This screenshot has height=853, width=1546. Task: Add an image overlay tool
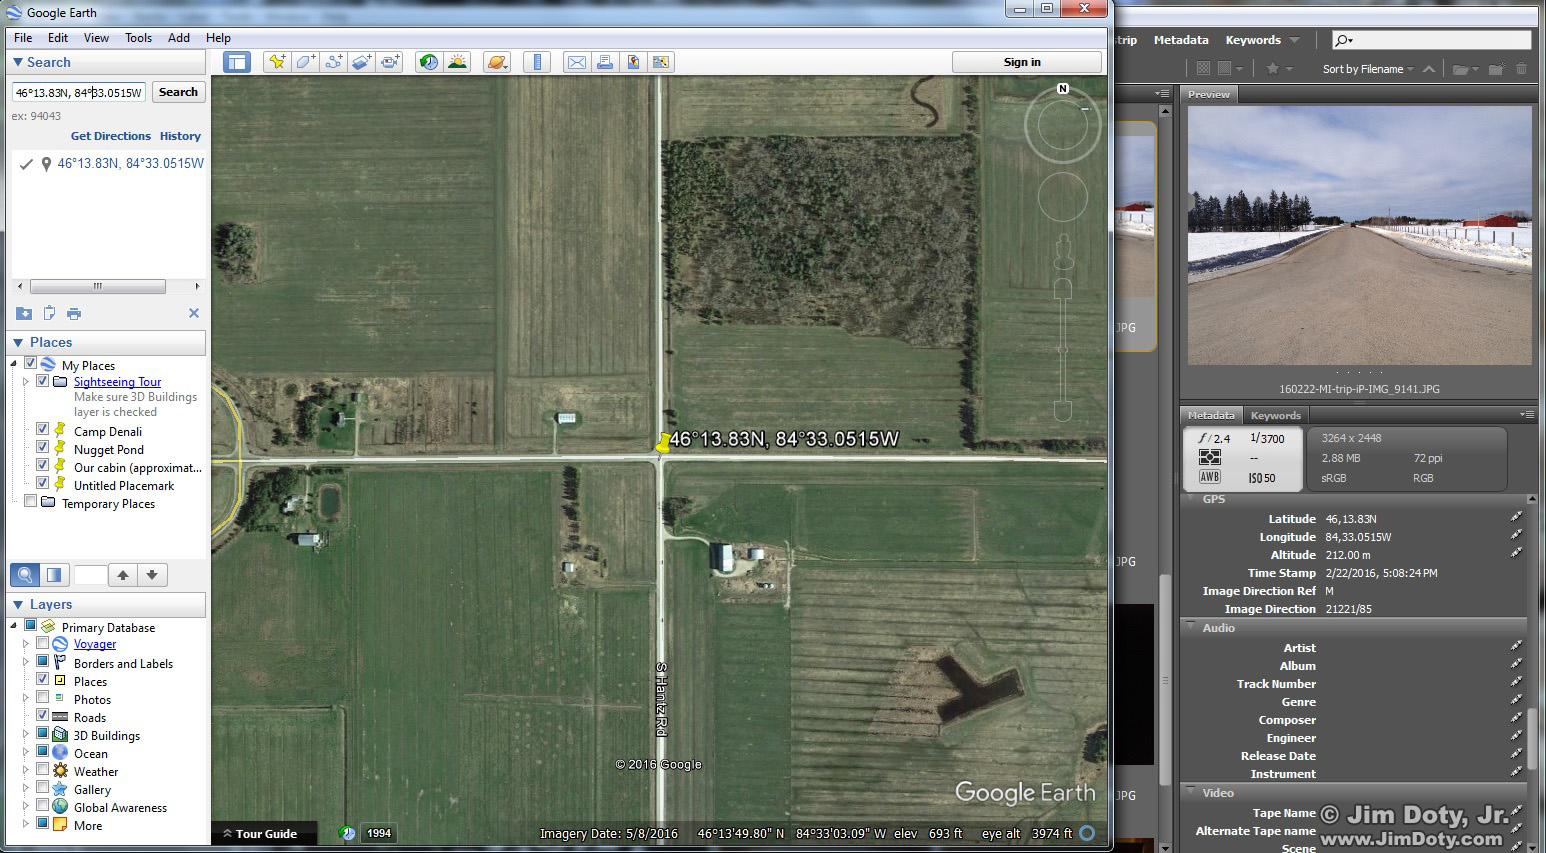pyautogui.click(x=361, y=62)
